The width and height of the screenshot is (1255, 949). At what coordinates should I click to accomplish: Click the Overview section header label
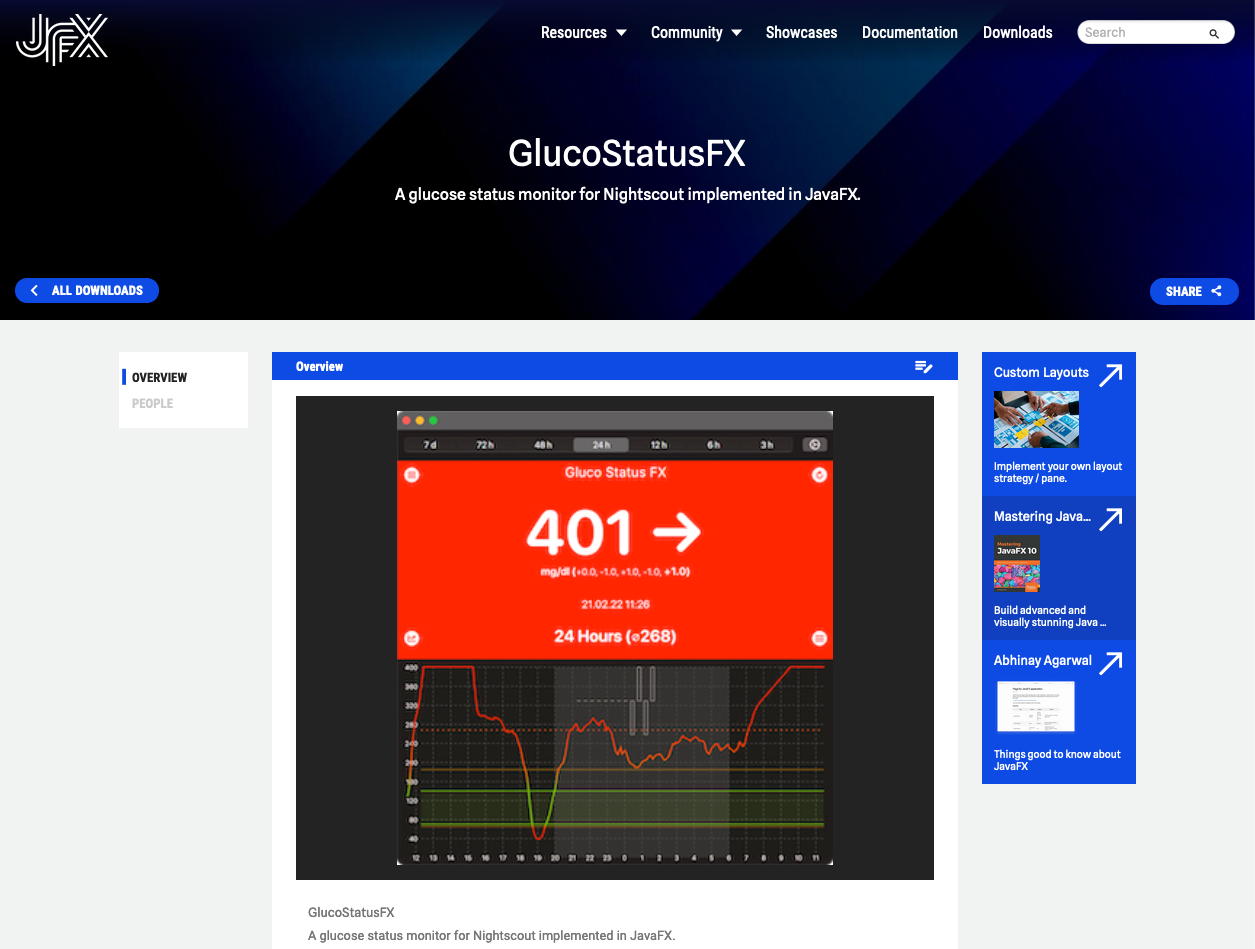[x=319, y=367]
